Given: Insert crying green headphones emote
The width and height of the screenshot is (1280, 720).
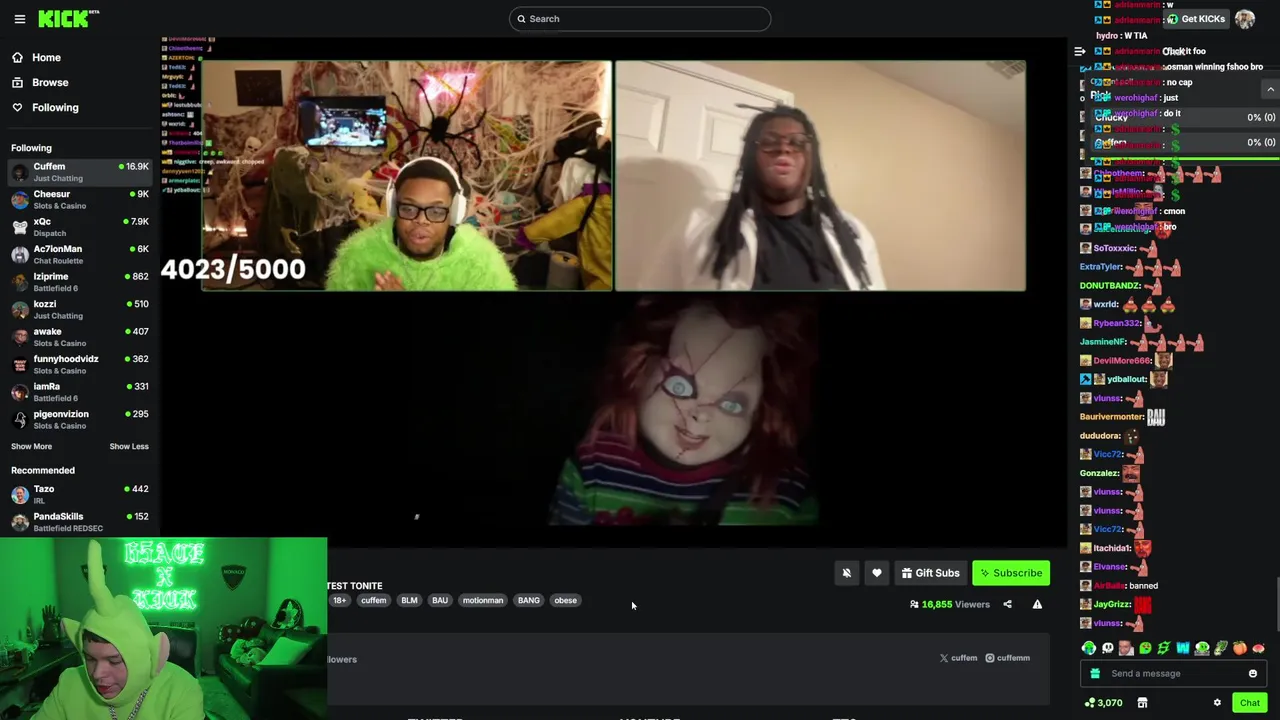Looking at the screenshot, I should coord(1089,648).
